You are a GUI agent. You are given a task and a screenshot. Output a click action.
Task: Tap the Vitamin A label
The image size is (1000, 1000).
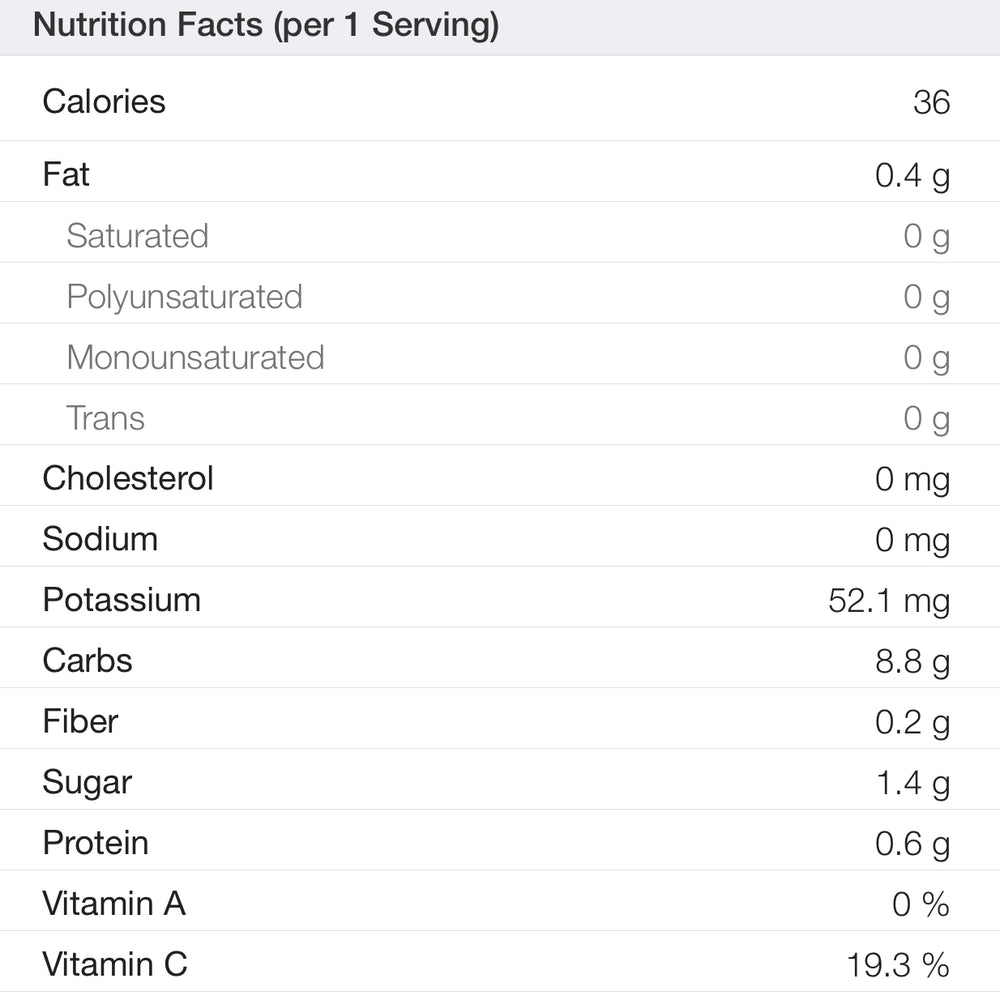click(114, 904)
